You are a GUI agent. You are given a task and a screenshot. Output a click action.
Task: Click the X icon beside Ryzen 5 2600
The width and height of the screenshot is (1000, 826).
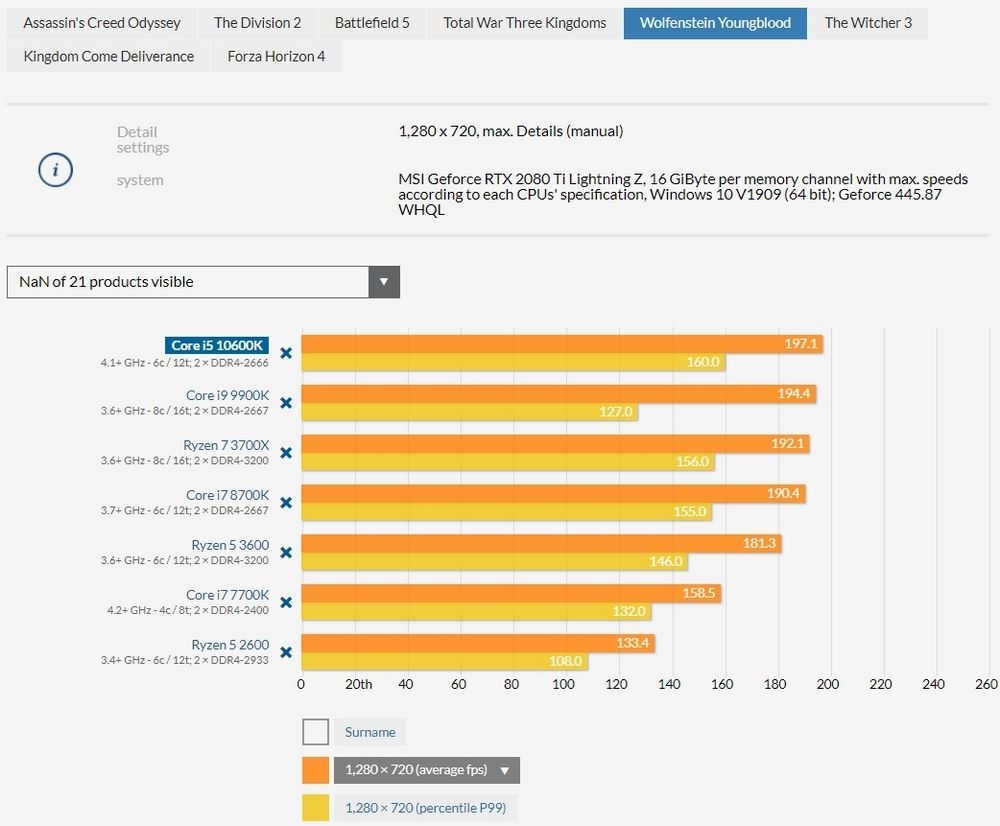(286, 653)
